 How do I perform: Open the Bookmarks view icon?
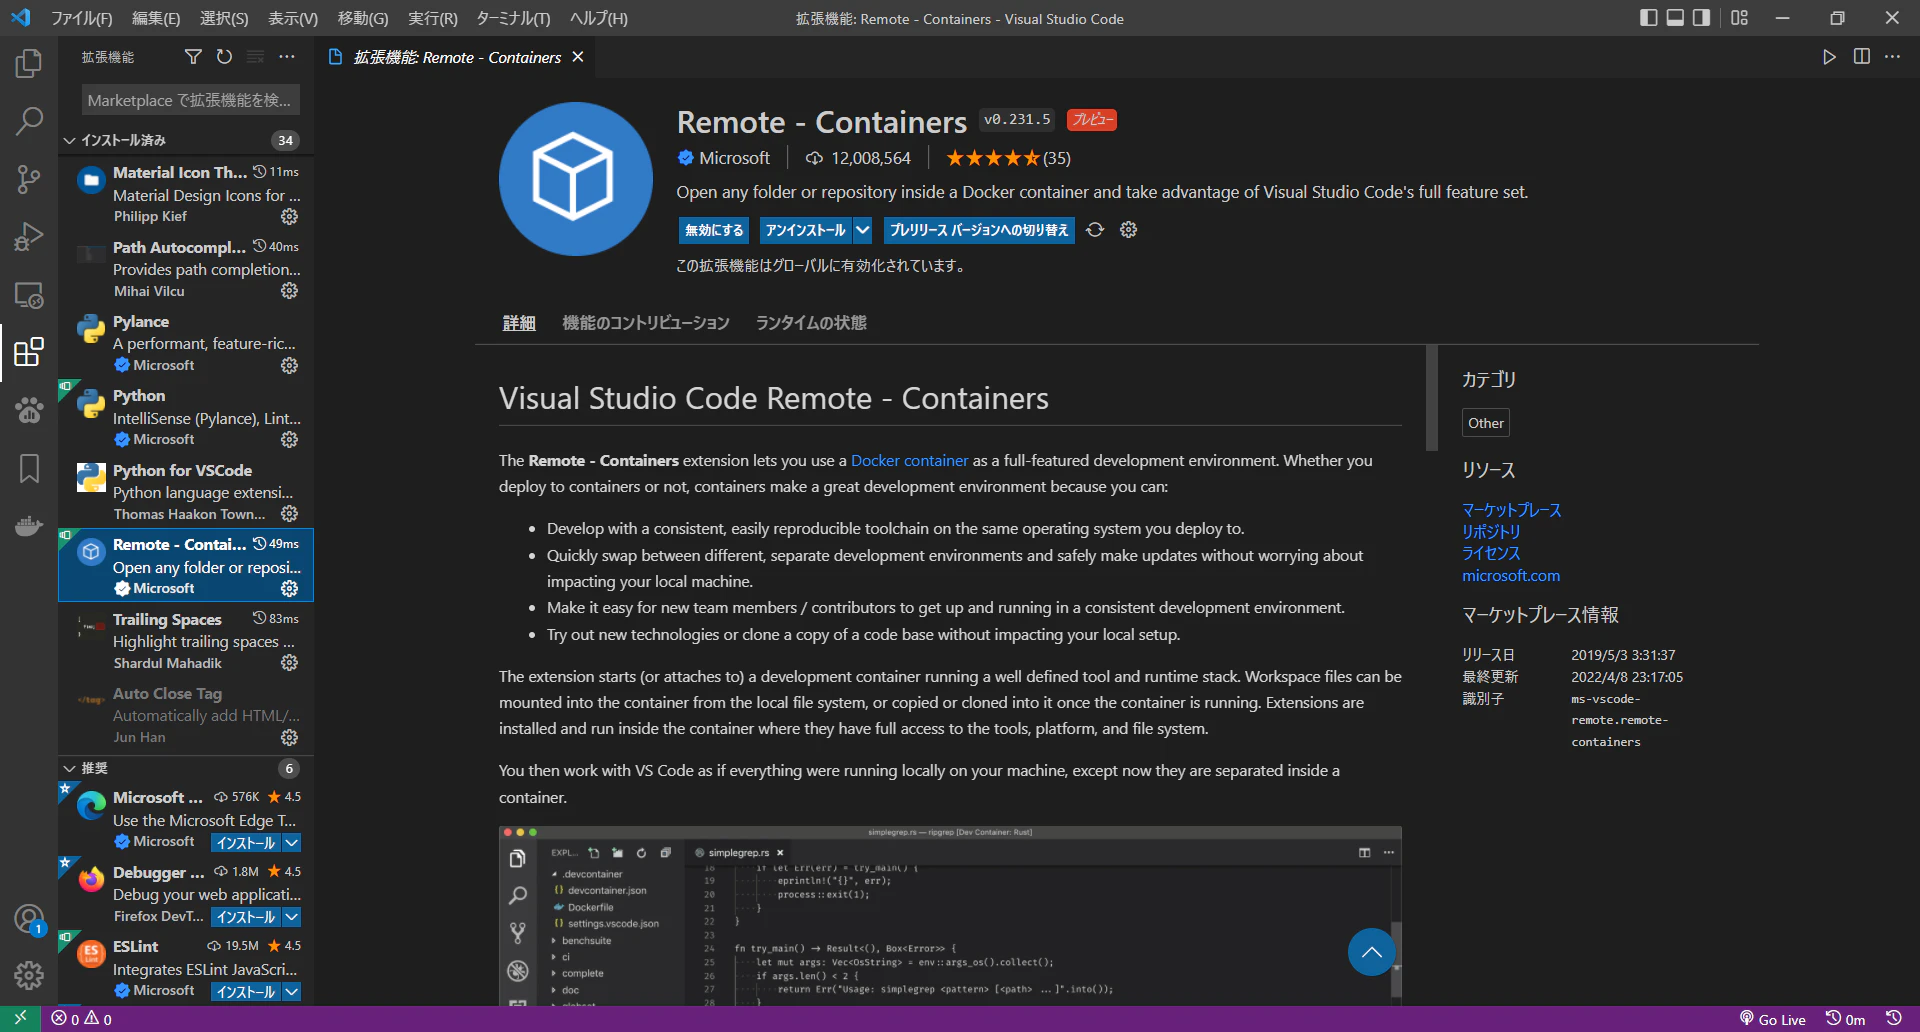coord(29,468)
